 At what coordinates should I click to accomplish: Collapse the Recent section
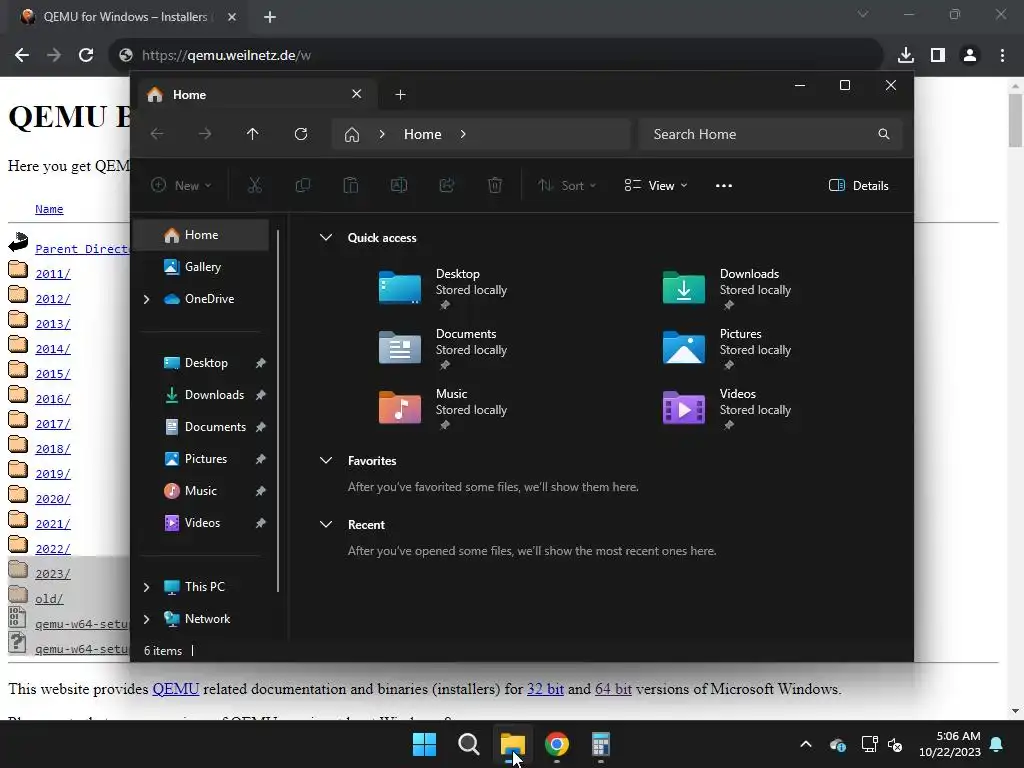(326, 524)
